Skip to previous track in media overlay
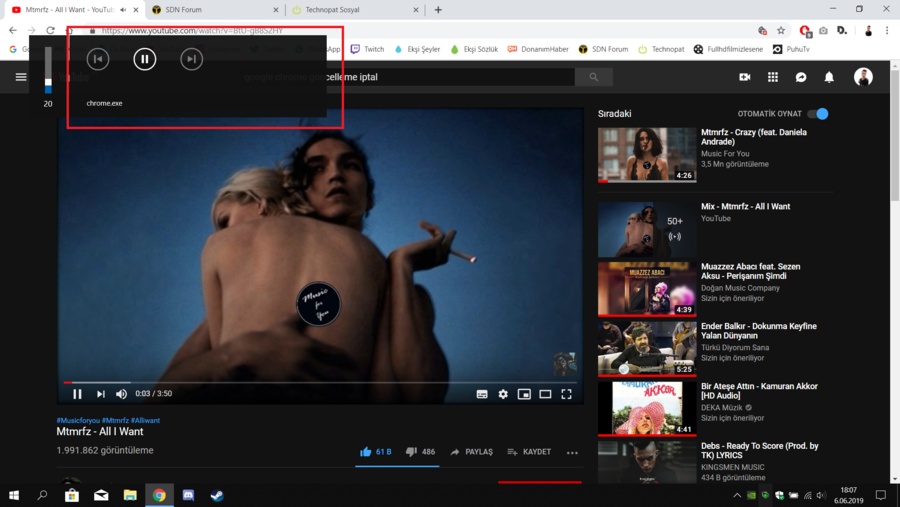 click(98, 59)
